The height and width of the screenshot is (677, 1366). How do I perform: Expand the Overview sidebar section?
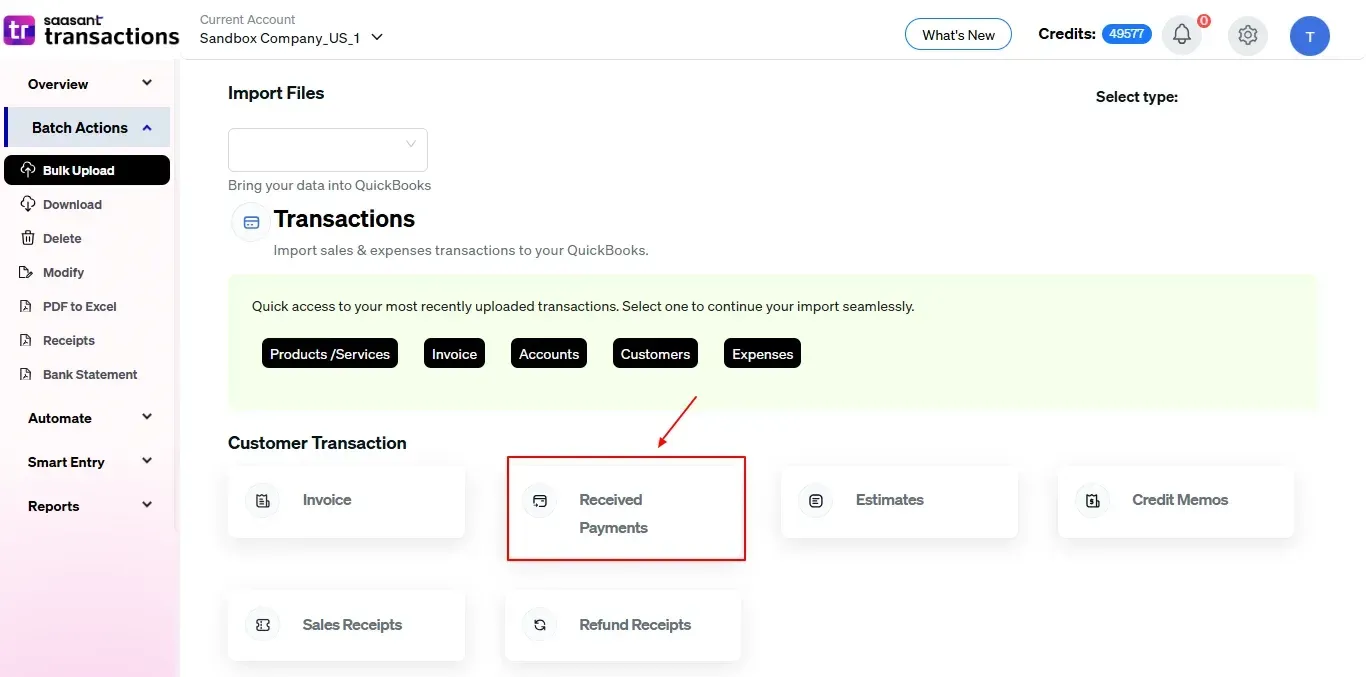point(88,84)
